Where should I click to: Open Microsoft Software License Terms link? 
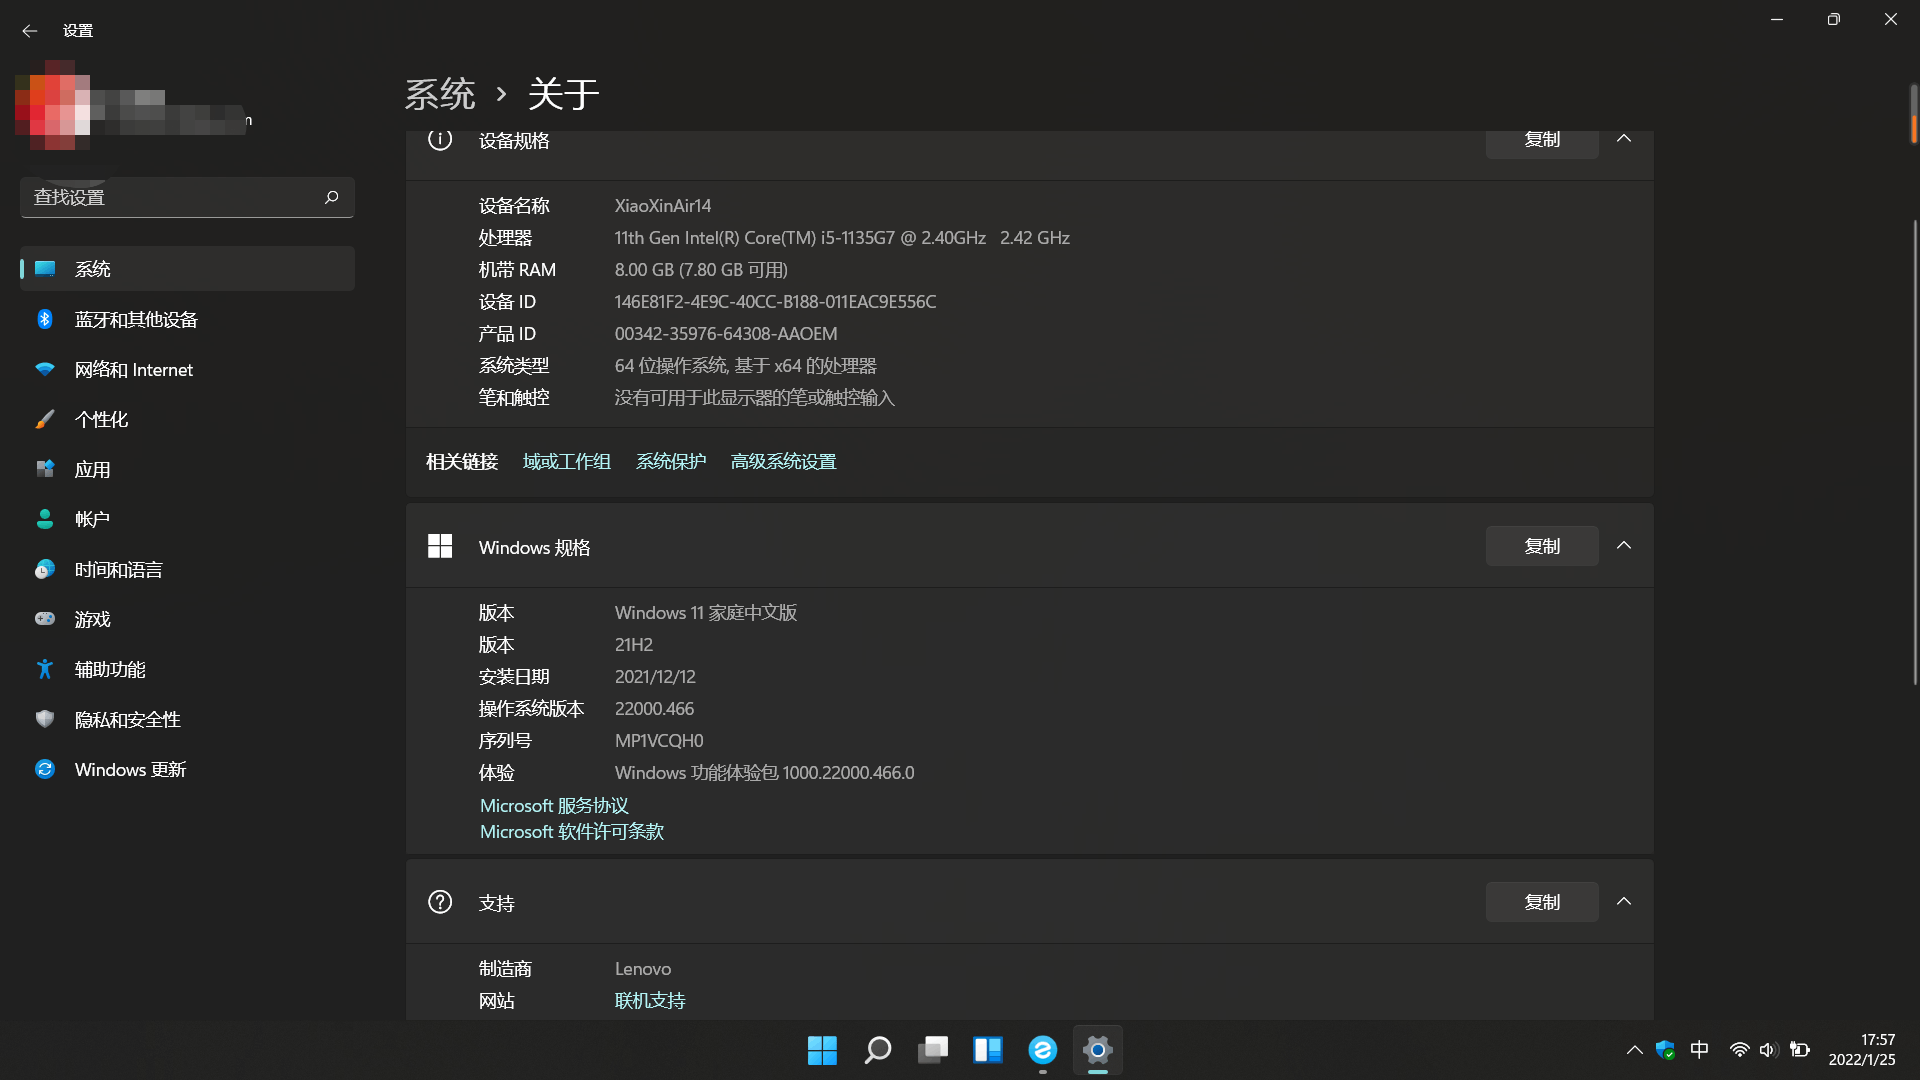click(571, 832)
